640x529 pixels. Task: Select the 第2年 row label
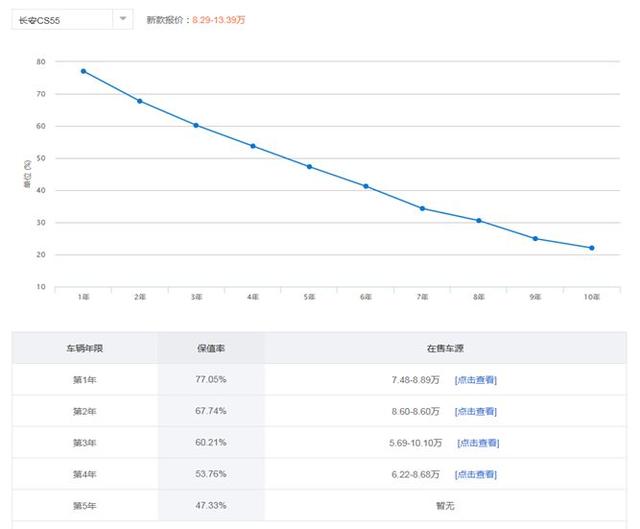(84, 411)
